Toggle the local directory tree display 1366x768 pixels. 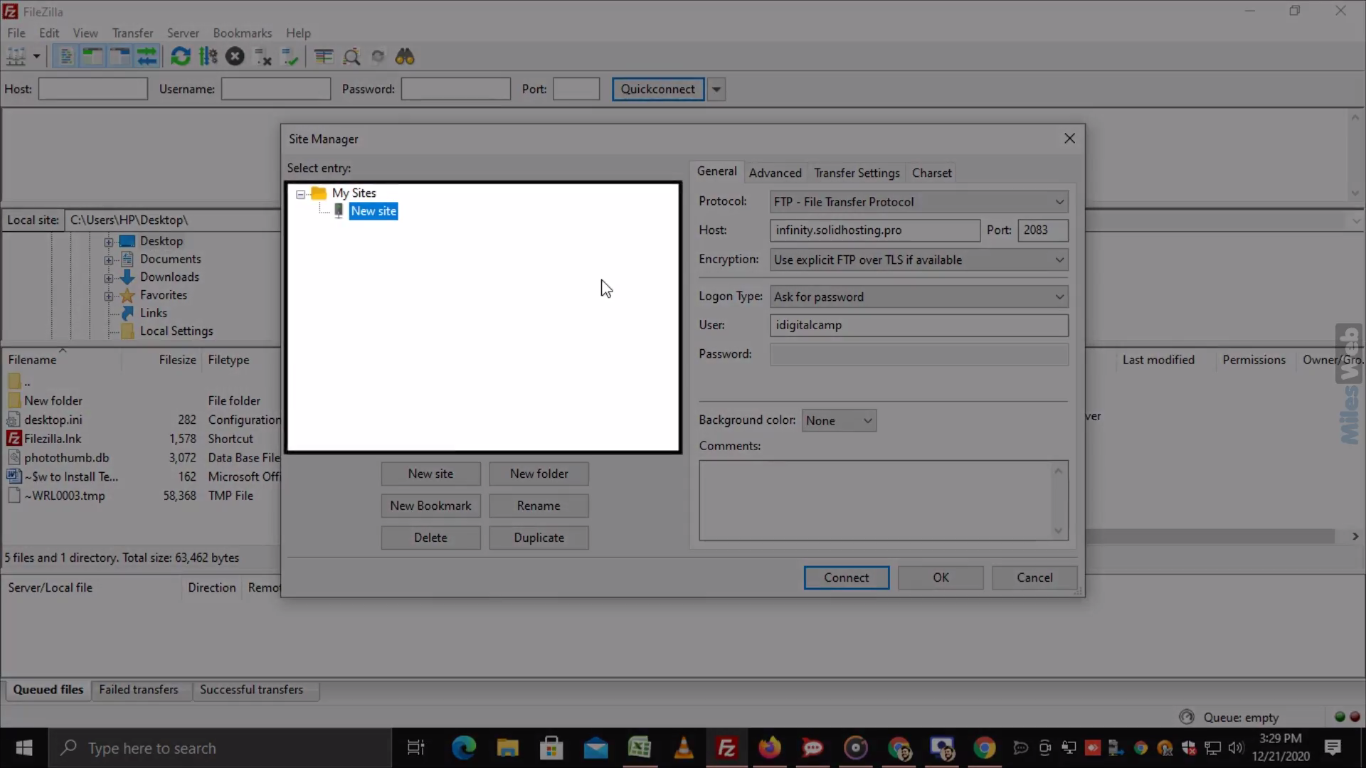(x=92, y=57)
